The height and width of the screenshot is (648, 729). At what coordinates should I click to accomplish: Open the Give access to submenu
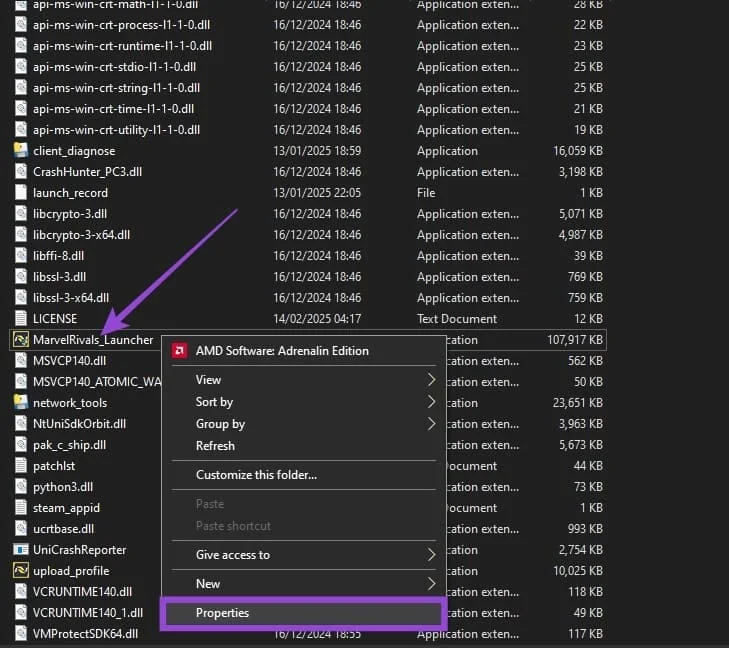[x=431, y=555]
